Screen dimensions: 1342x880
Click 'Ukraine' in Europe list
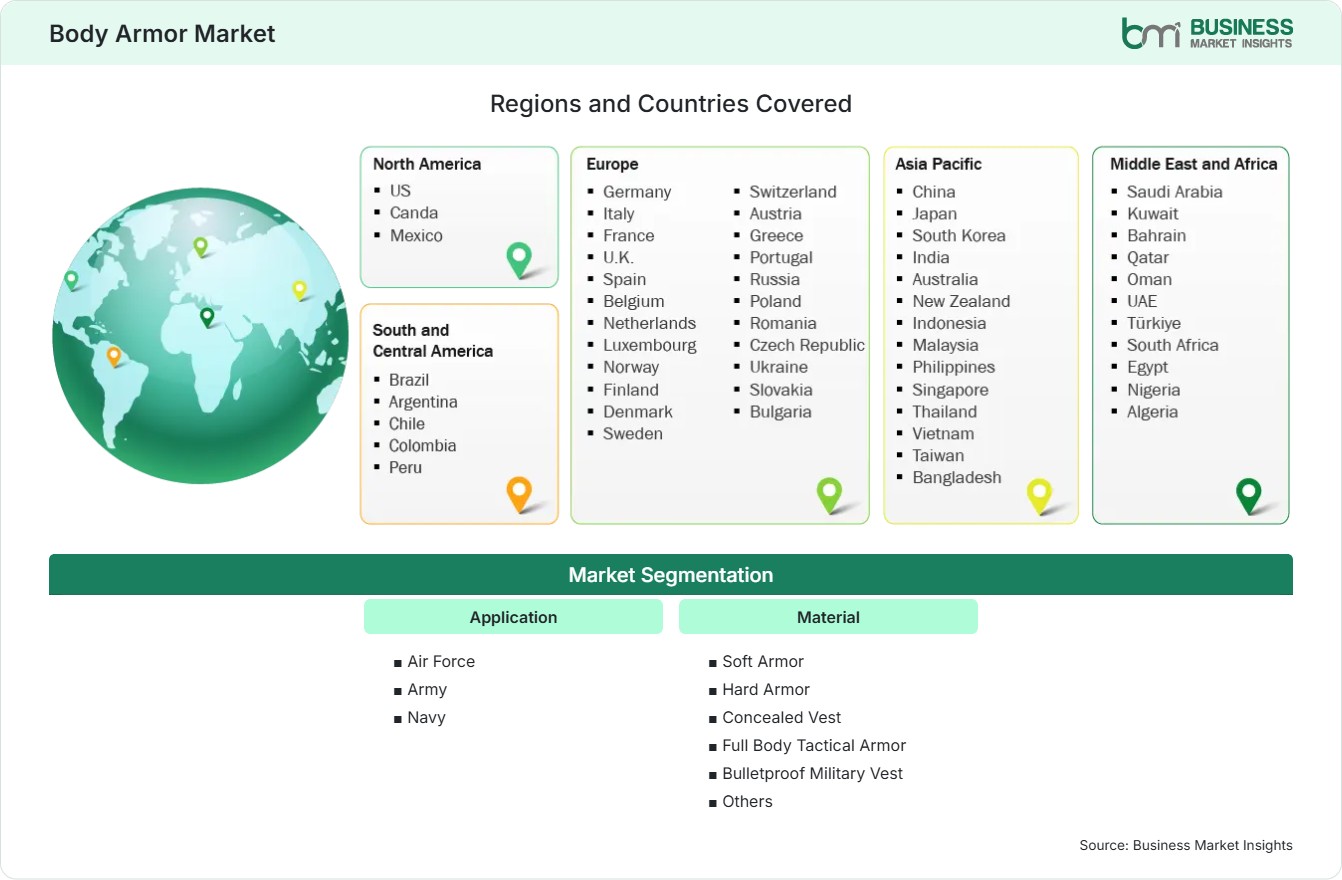779,367
